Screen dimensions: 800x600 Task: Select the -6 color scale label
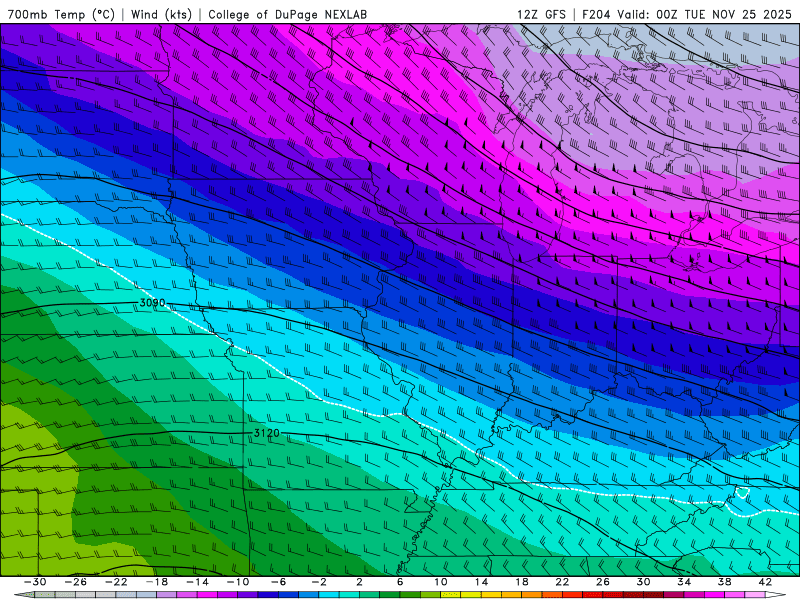pyautogui.click(x=279, y=582)
